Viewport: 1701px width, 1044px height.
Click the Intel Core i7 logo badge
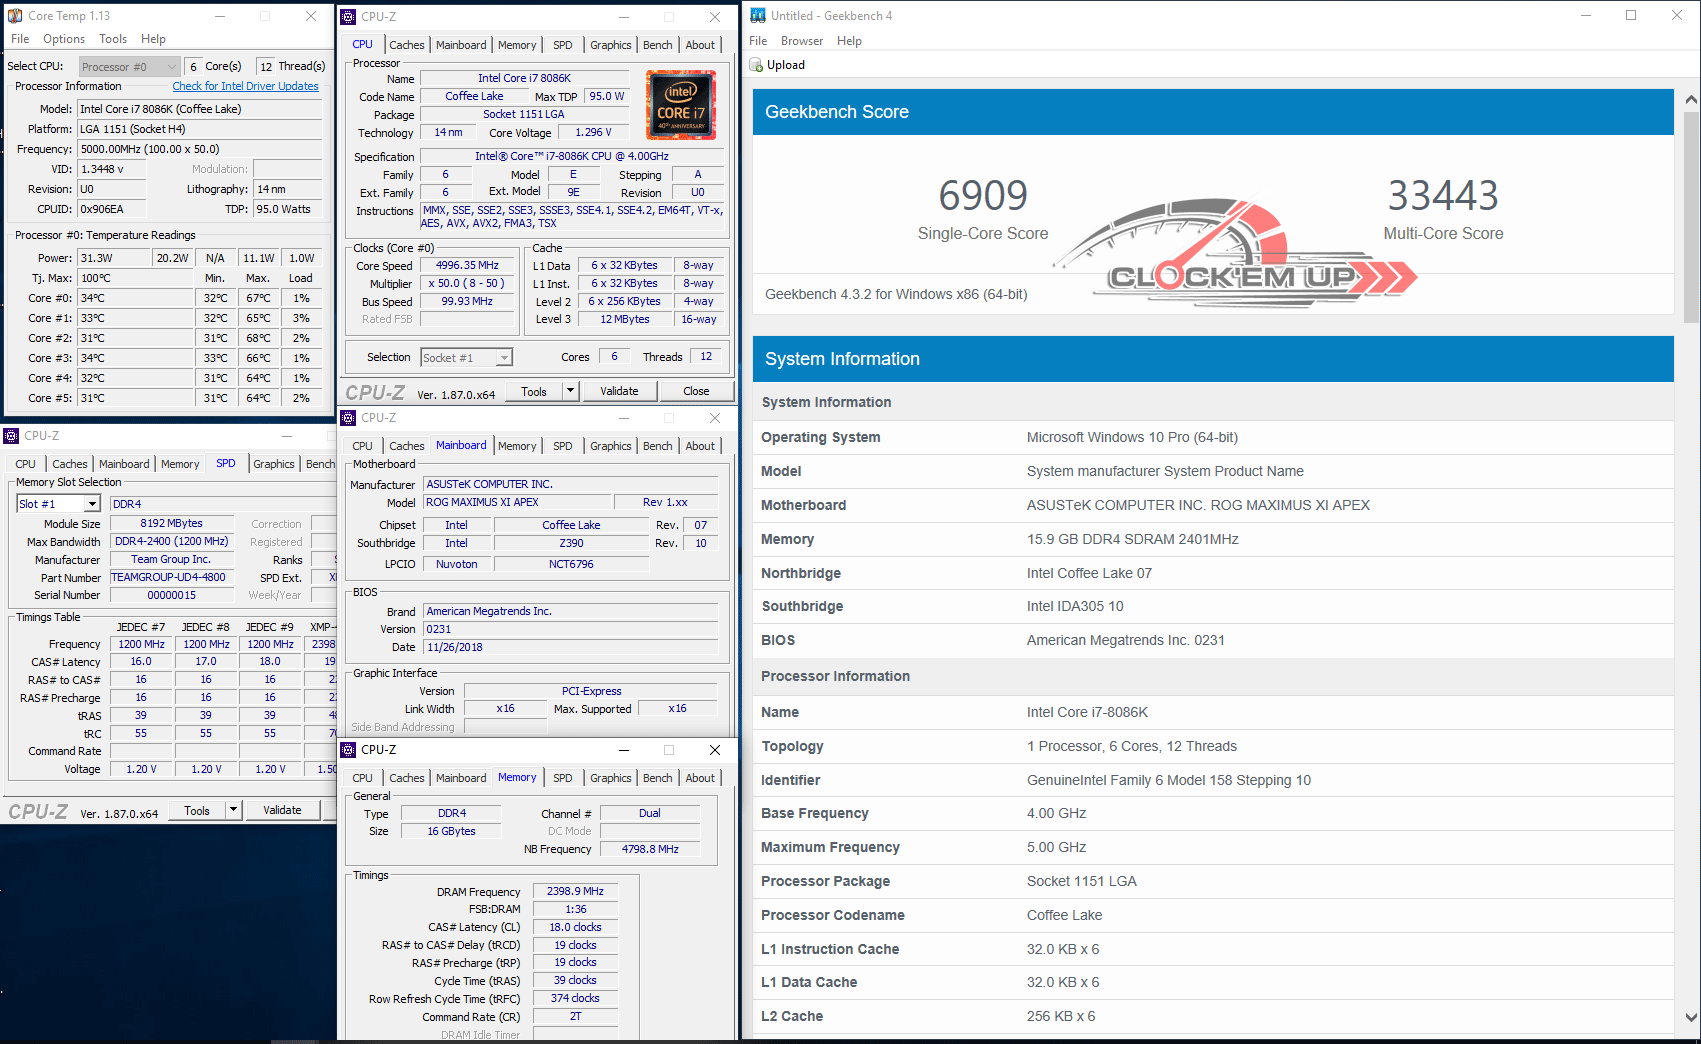pos(680,104)
